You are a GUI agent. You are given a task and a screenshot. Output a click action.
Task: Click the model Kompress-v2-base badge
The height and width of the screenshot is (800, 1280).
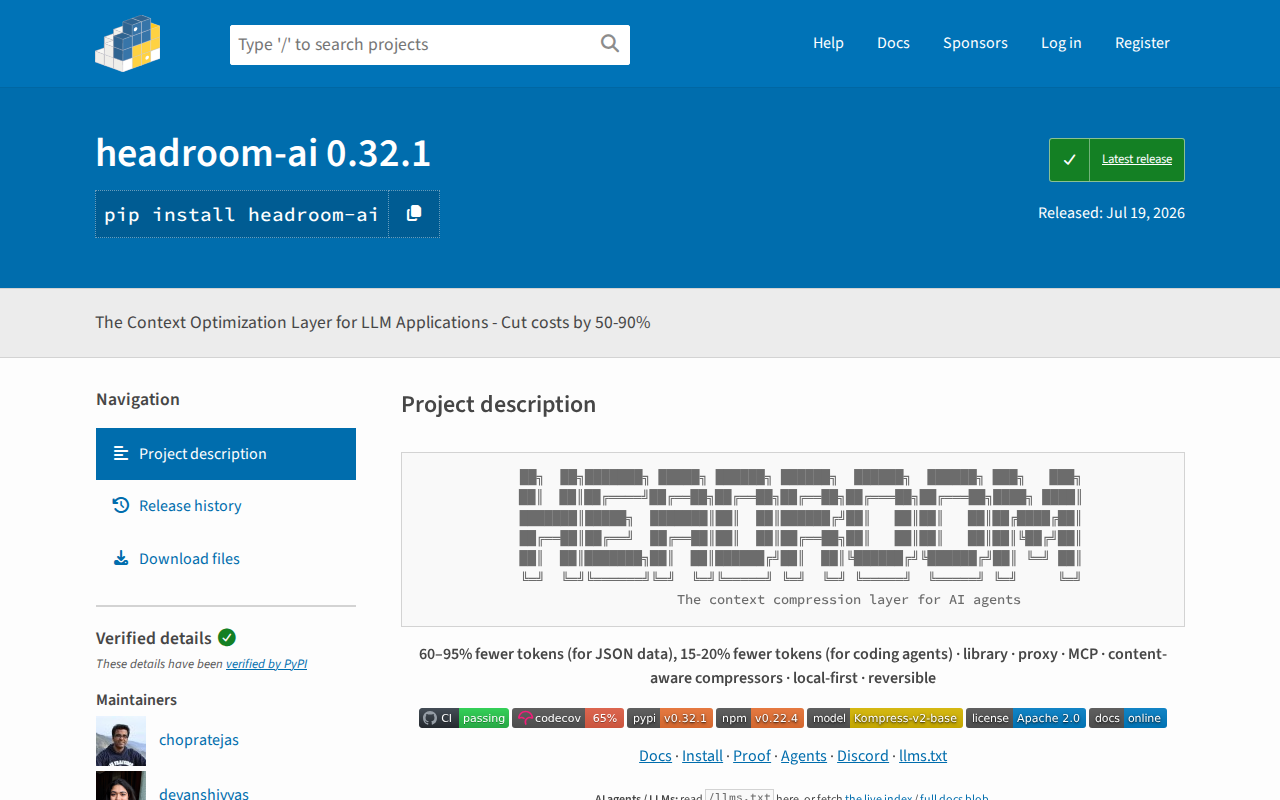(885, 718)
